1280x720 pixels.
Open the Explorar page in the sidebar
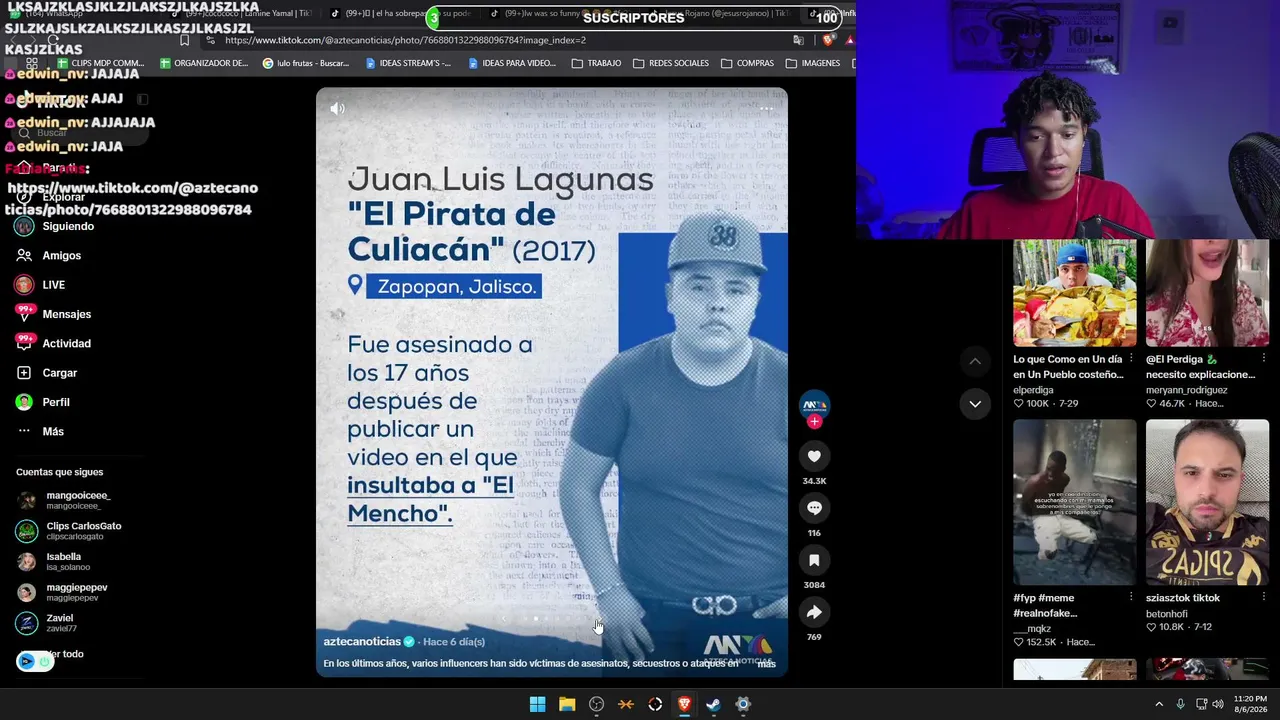pos(51,197)
